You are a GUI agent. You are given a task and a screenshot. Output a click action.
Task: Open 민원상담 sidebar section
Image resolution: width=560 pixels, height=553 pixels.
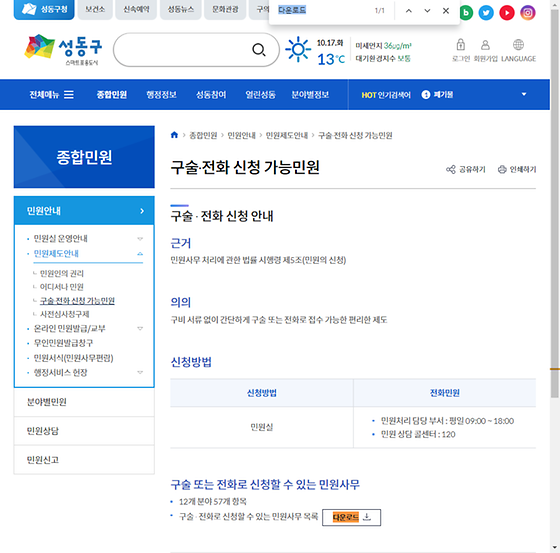coord(84,431)
